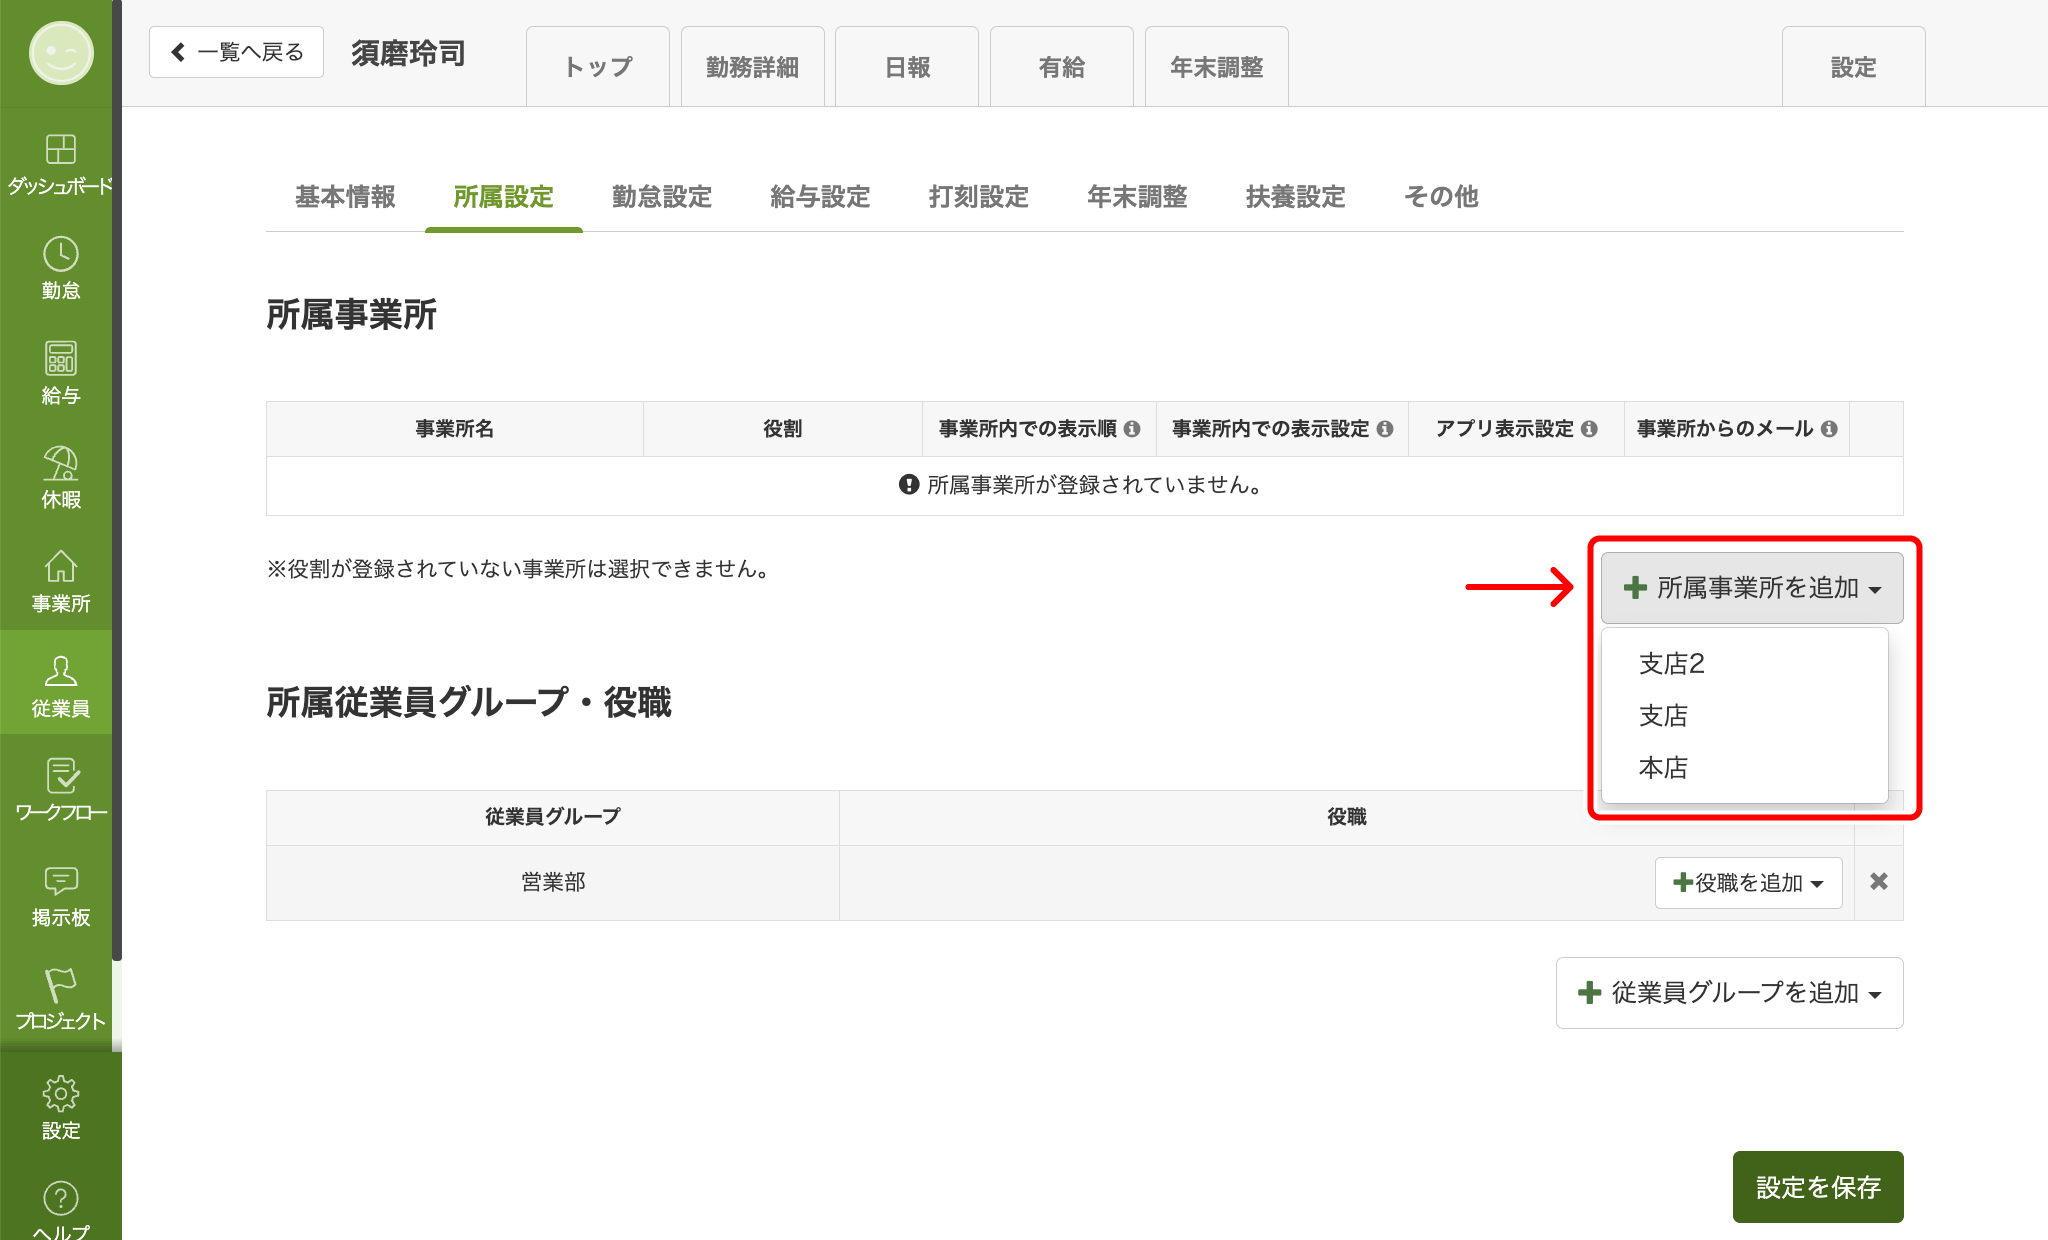Click info icon next to 事業所内での表示設定
2048x1240 pixels.
click(x=1385, y=429)
